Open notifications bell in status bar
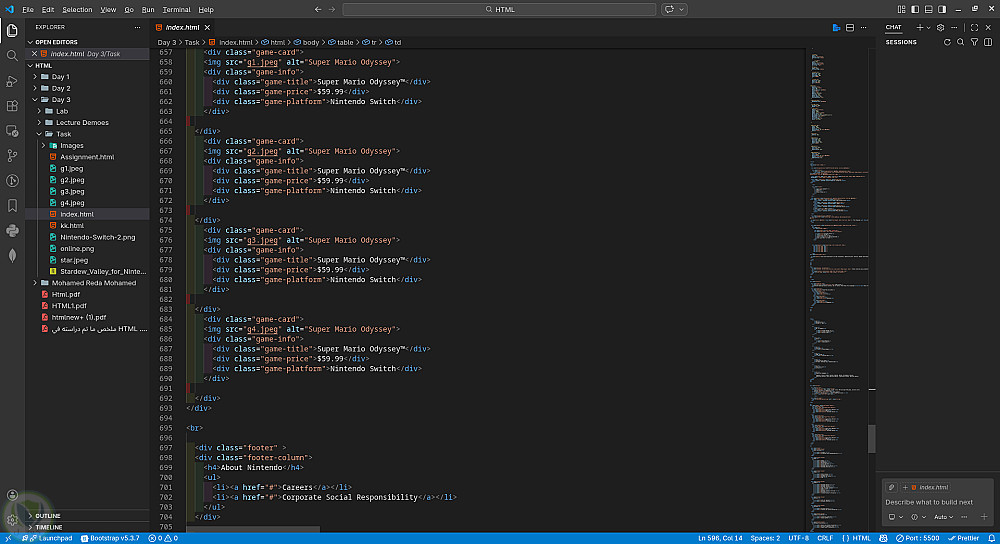 point(991,538)
